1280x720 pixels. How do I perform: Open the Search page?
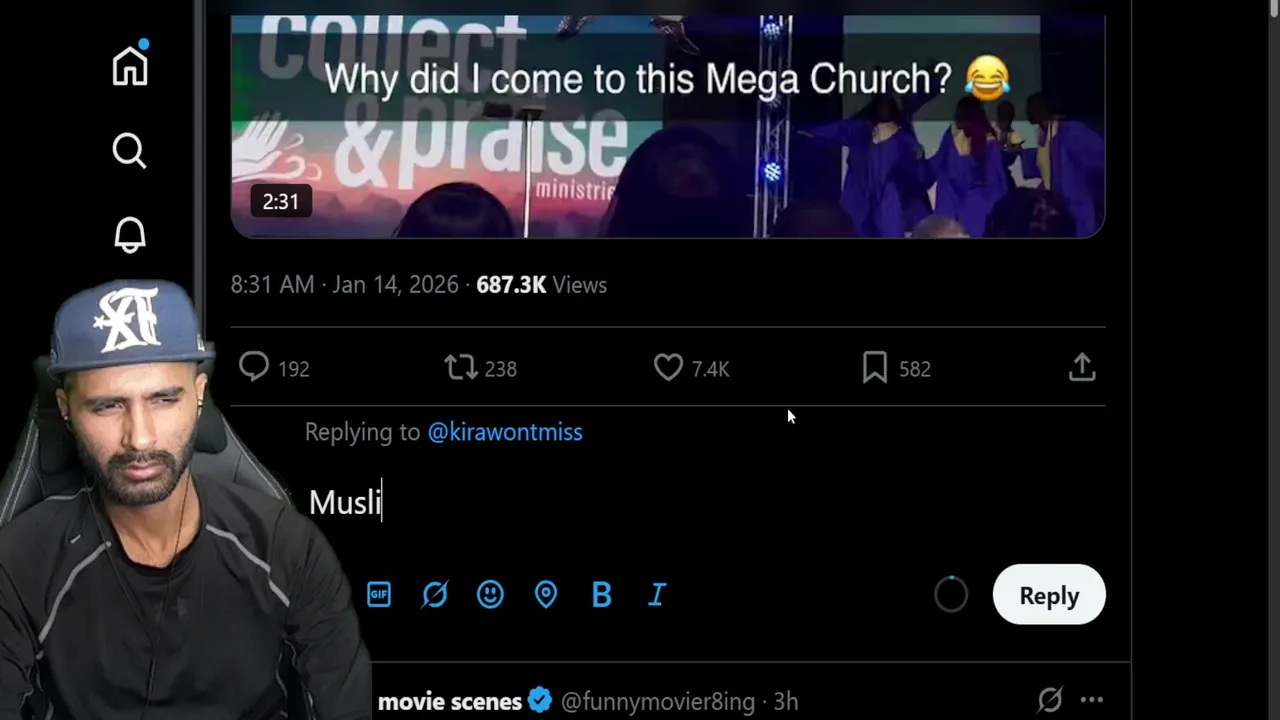[x=129, y=151]
